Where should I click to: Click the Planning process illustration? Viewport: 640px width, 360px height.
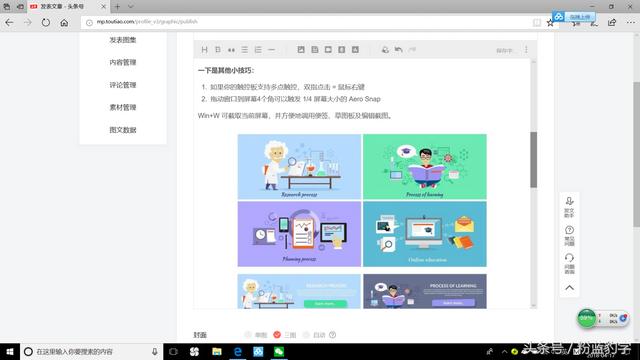(x=299, y=234)
